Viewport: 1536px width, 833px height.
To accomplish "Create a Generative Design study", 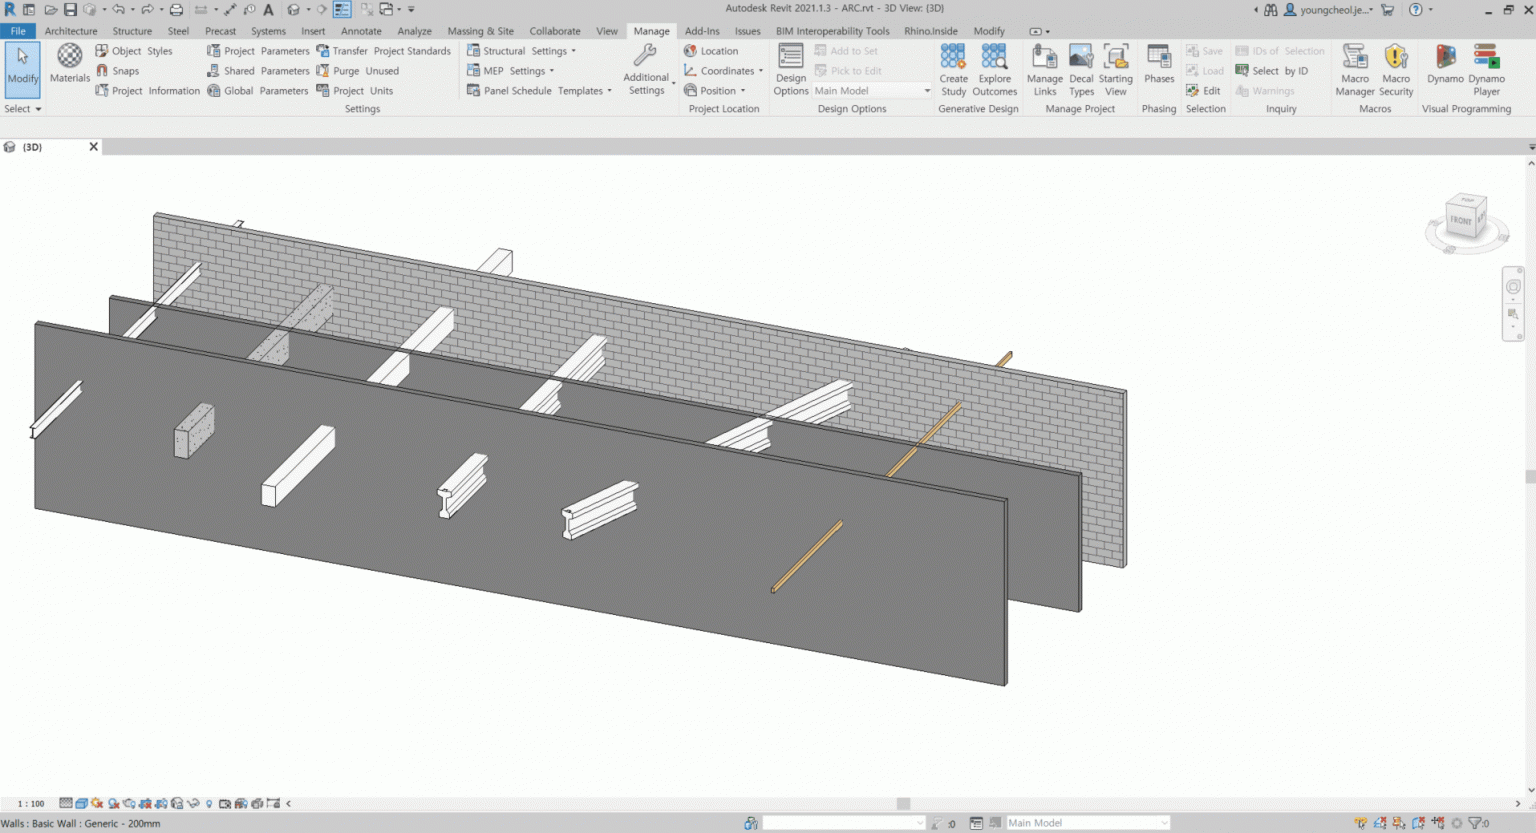I will [953, 70].
